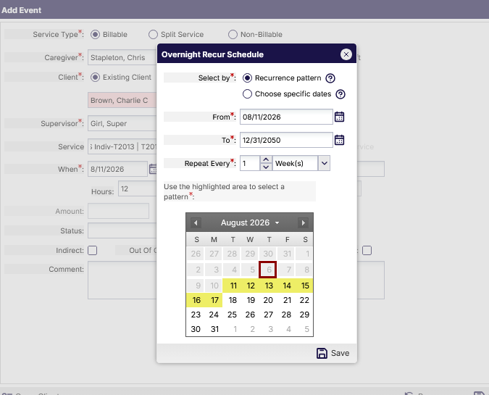Select Billable service type
The height and width of the screenshot is (395, 489).
[95, 34]
